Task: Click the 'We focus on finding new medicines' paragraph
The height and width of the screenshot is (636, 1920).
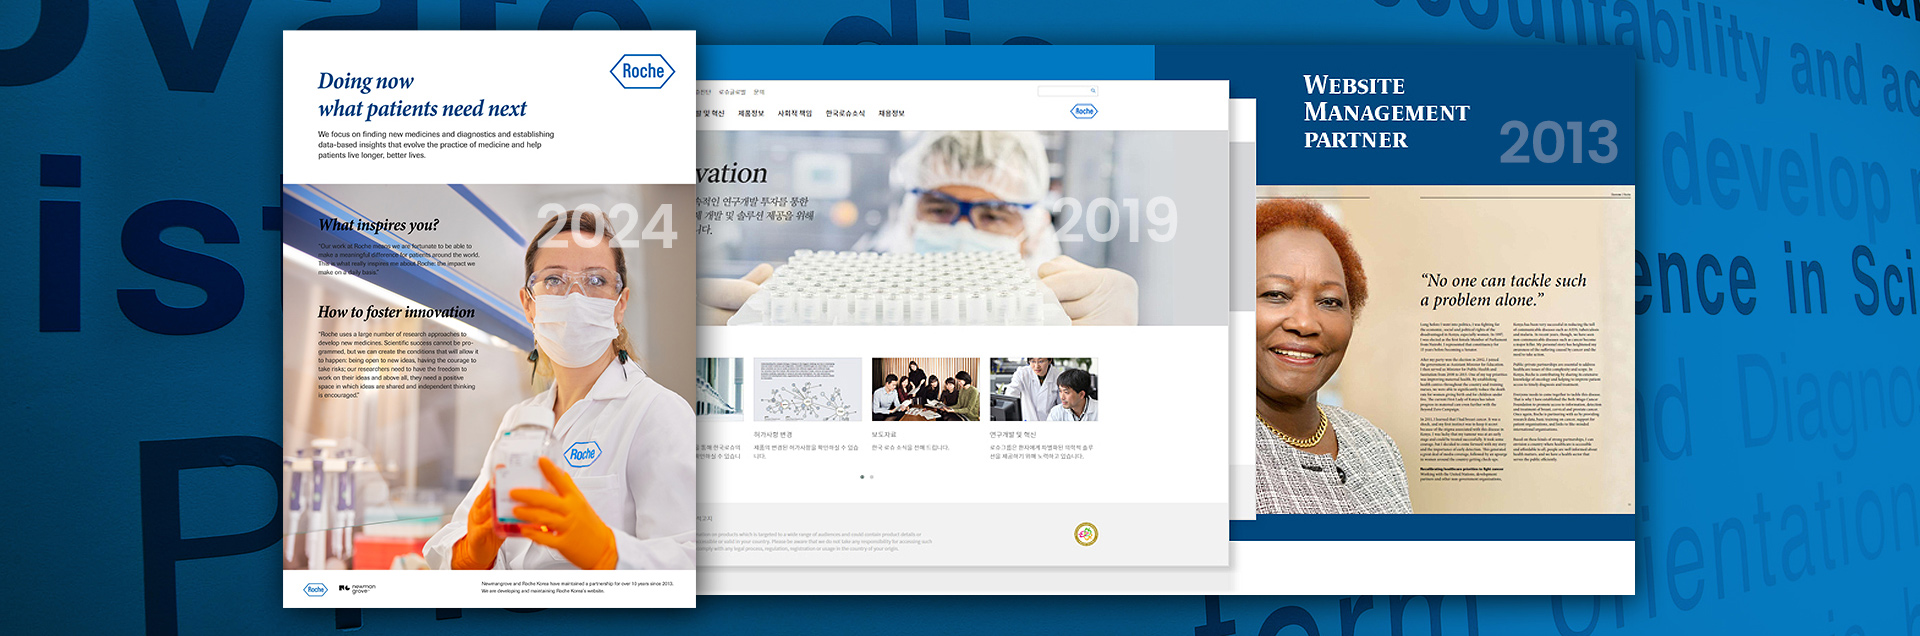Action: click(x=436, y=145)
